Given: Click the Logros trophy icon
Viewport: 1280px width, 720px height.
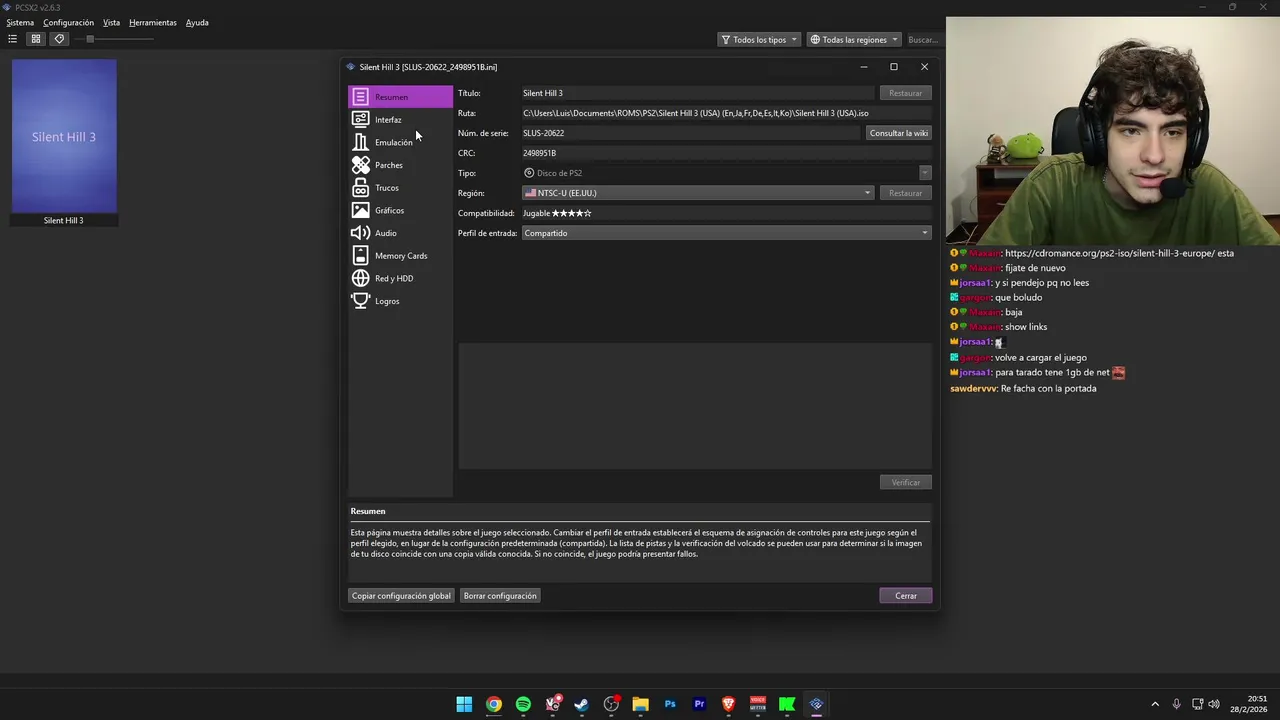Looking at the screenshot, I should coord(360,301).
